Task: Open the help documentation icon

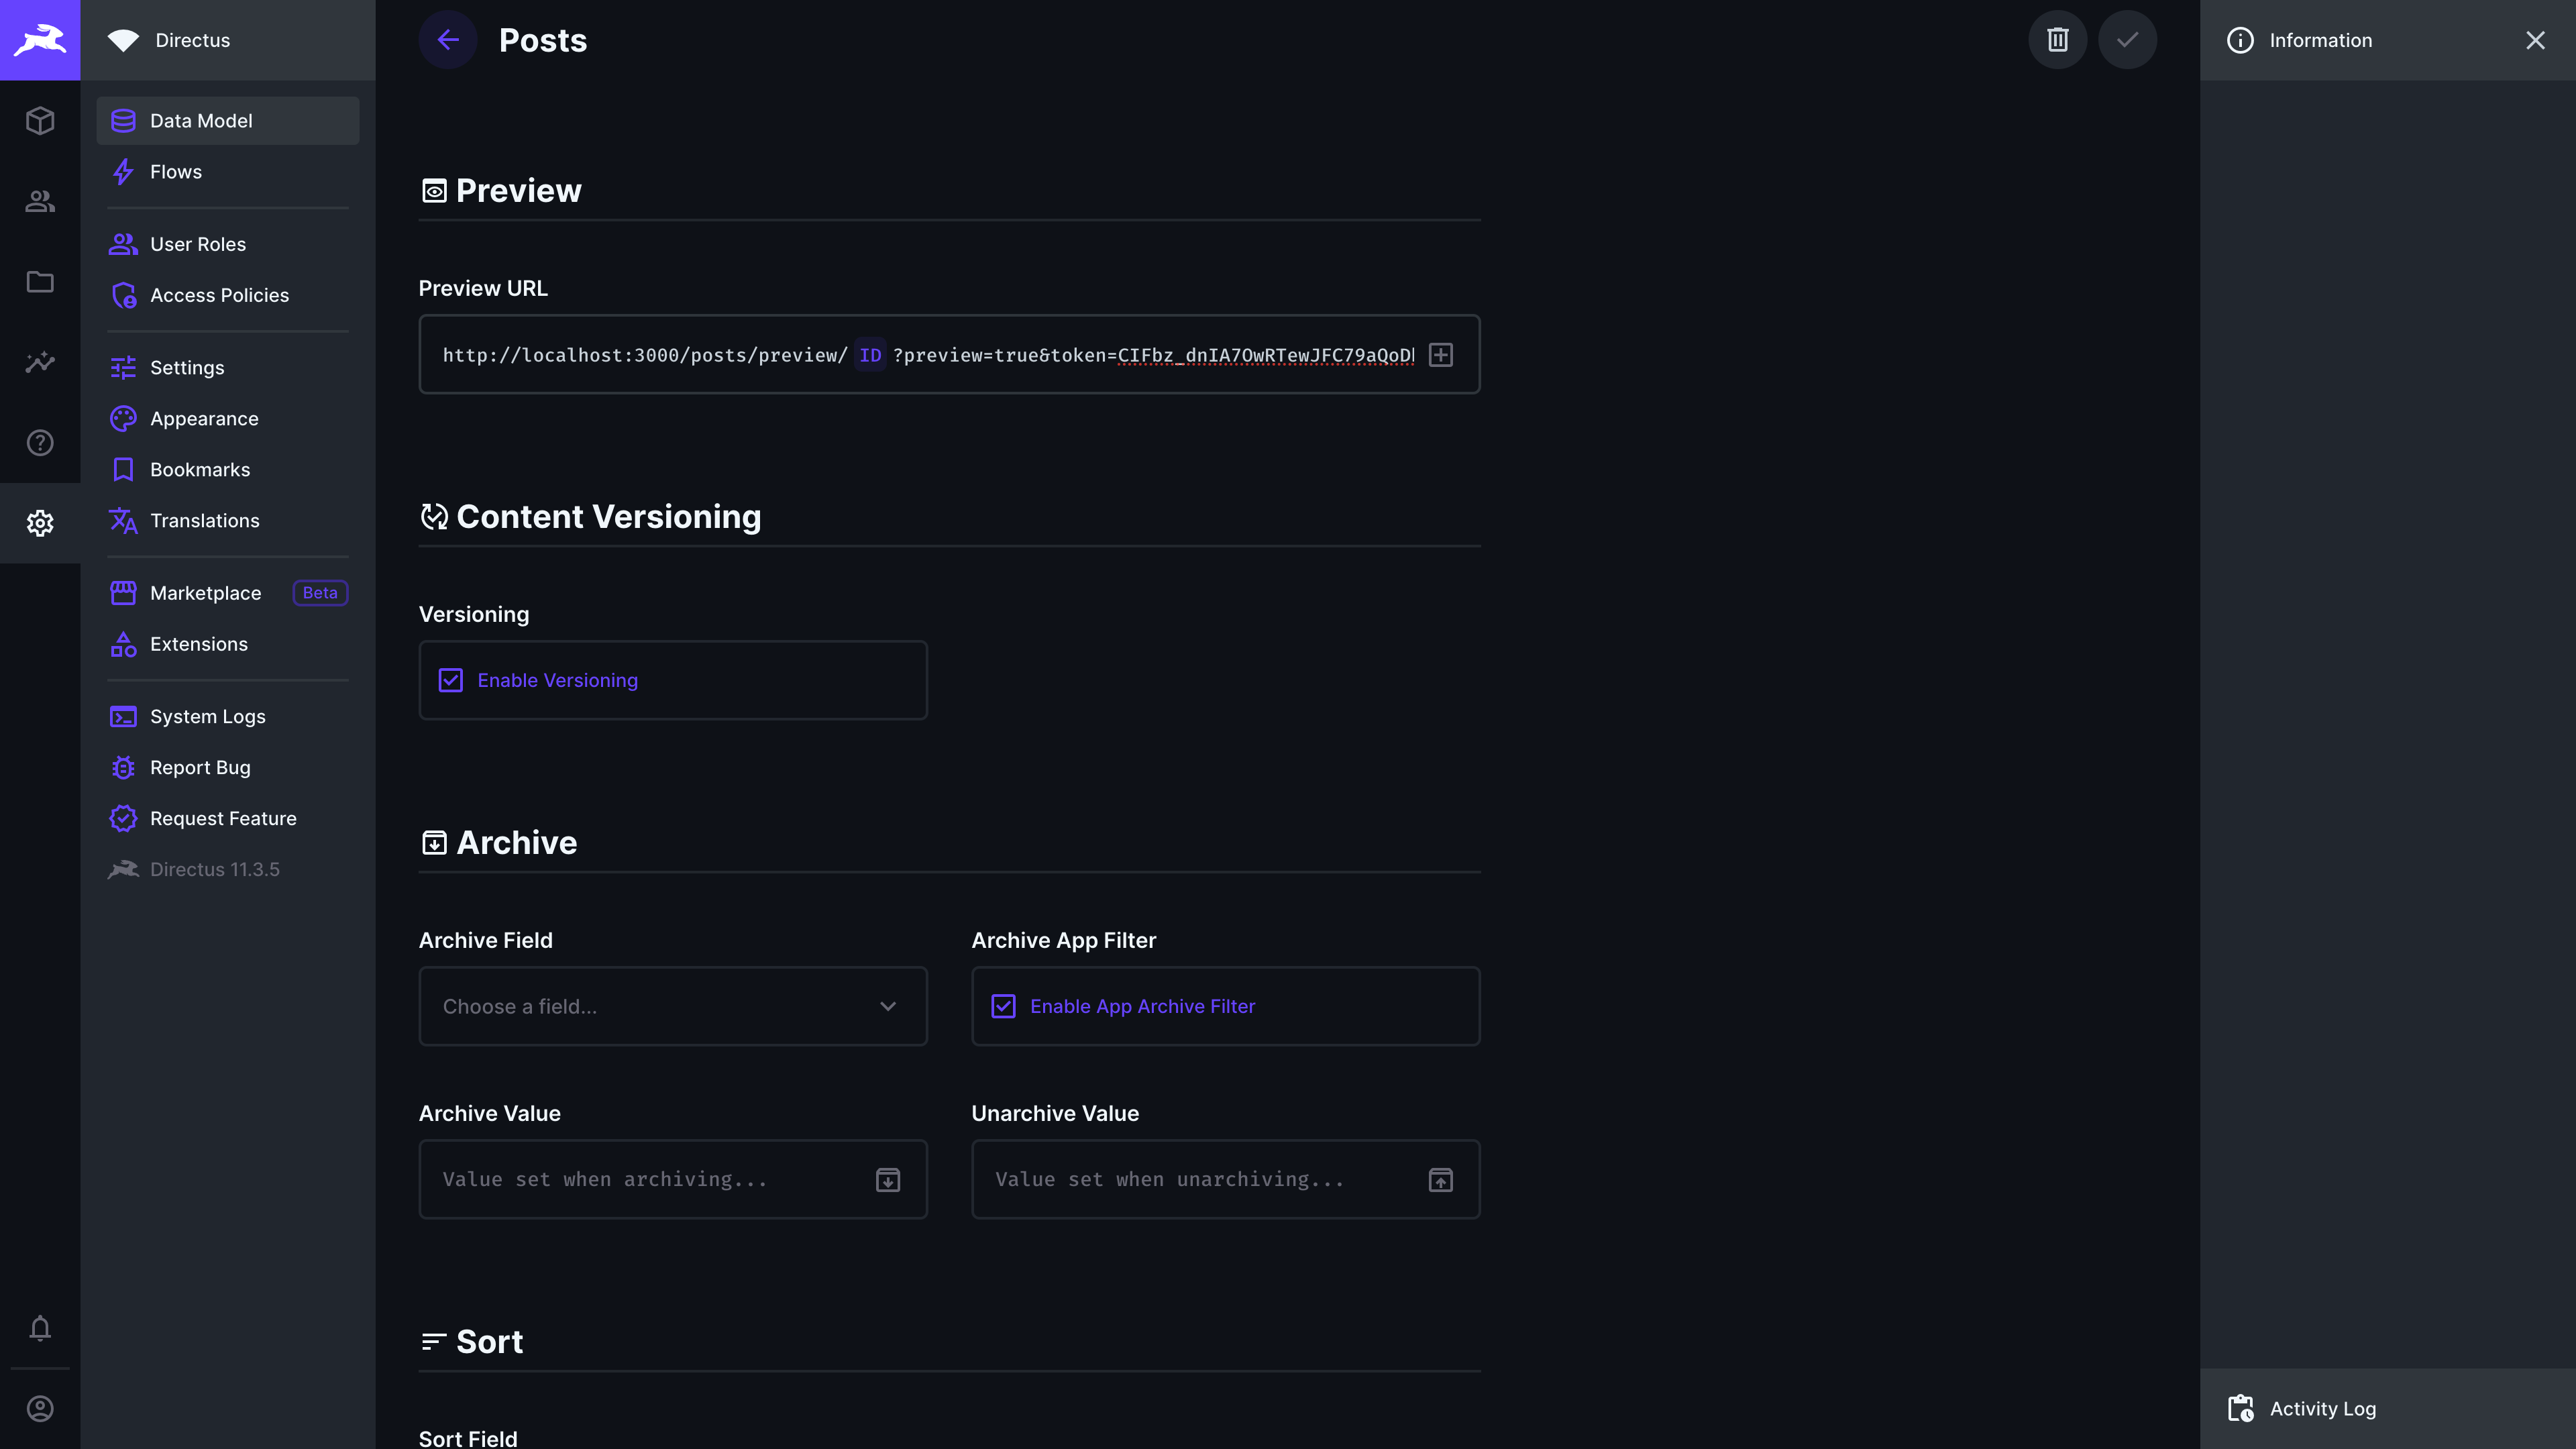Action: tap(40, 442)
